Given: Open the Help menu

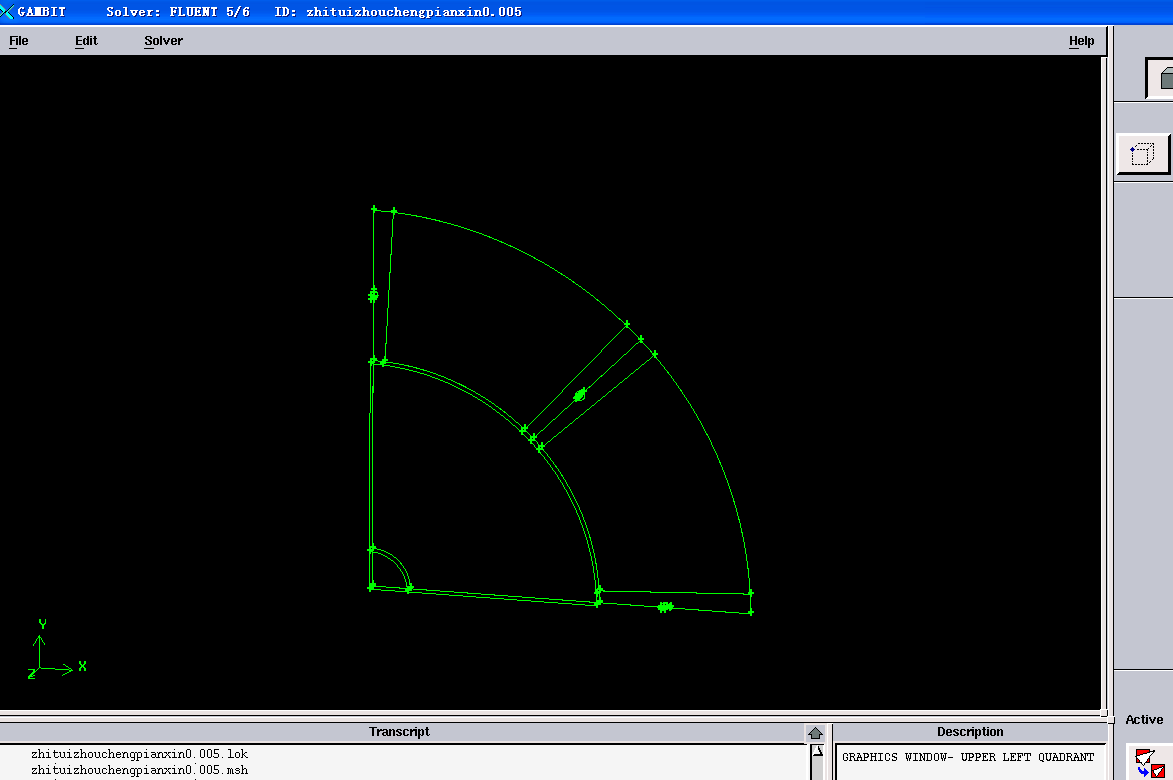Looking at the screenshot, I should point(1081,41).
